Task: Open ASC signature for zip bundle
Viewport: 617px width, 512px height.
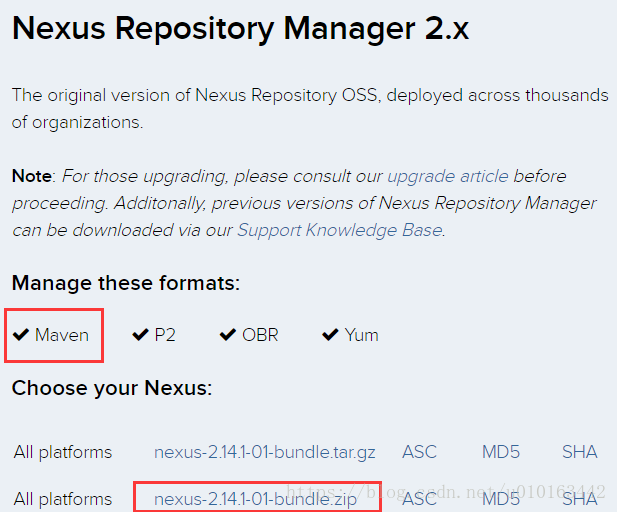Action: point(419,498)
